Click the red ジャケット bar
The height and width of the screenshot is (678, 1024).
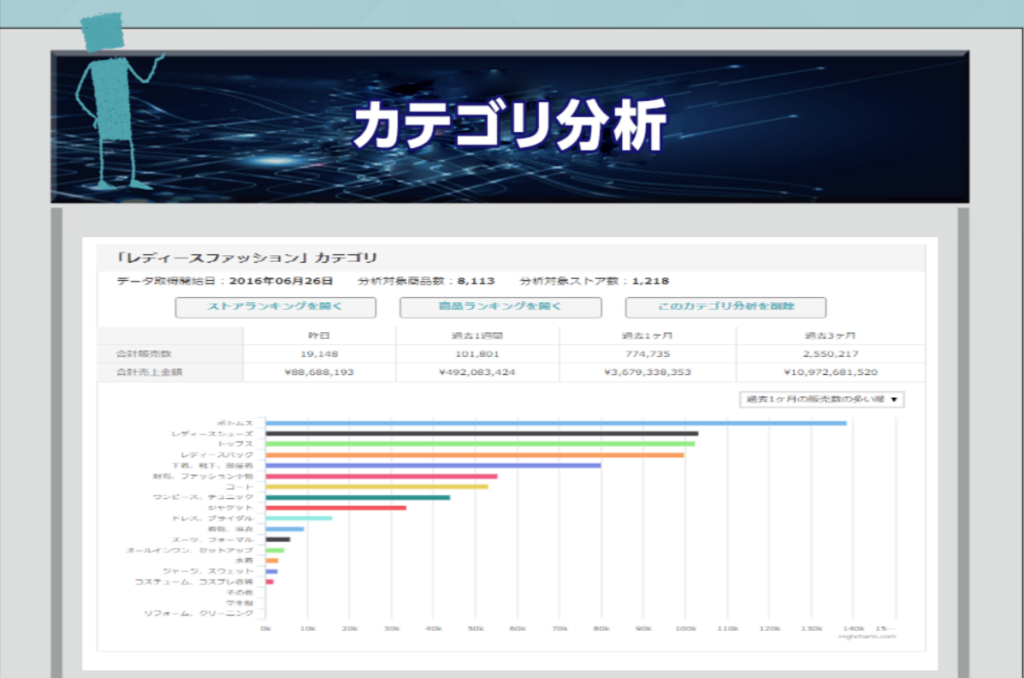[x=335, y=508]
